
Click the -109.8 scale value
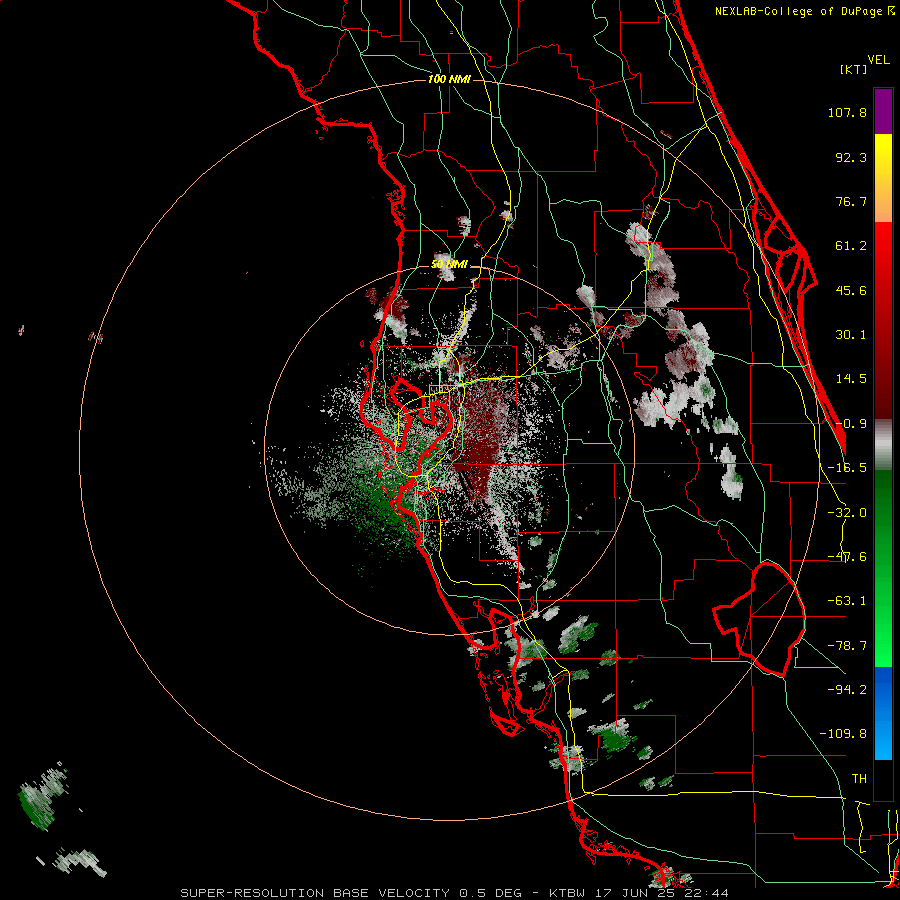pyautogui.click(x=844, y=734)
